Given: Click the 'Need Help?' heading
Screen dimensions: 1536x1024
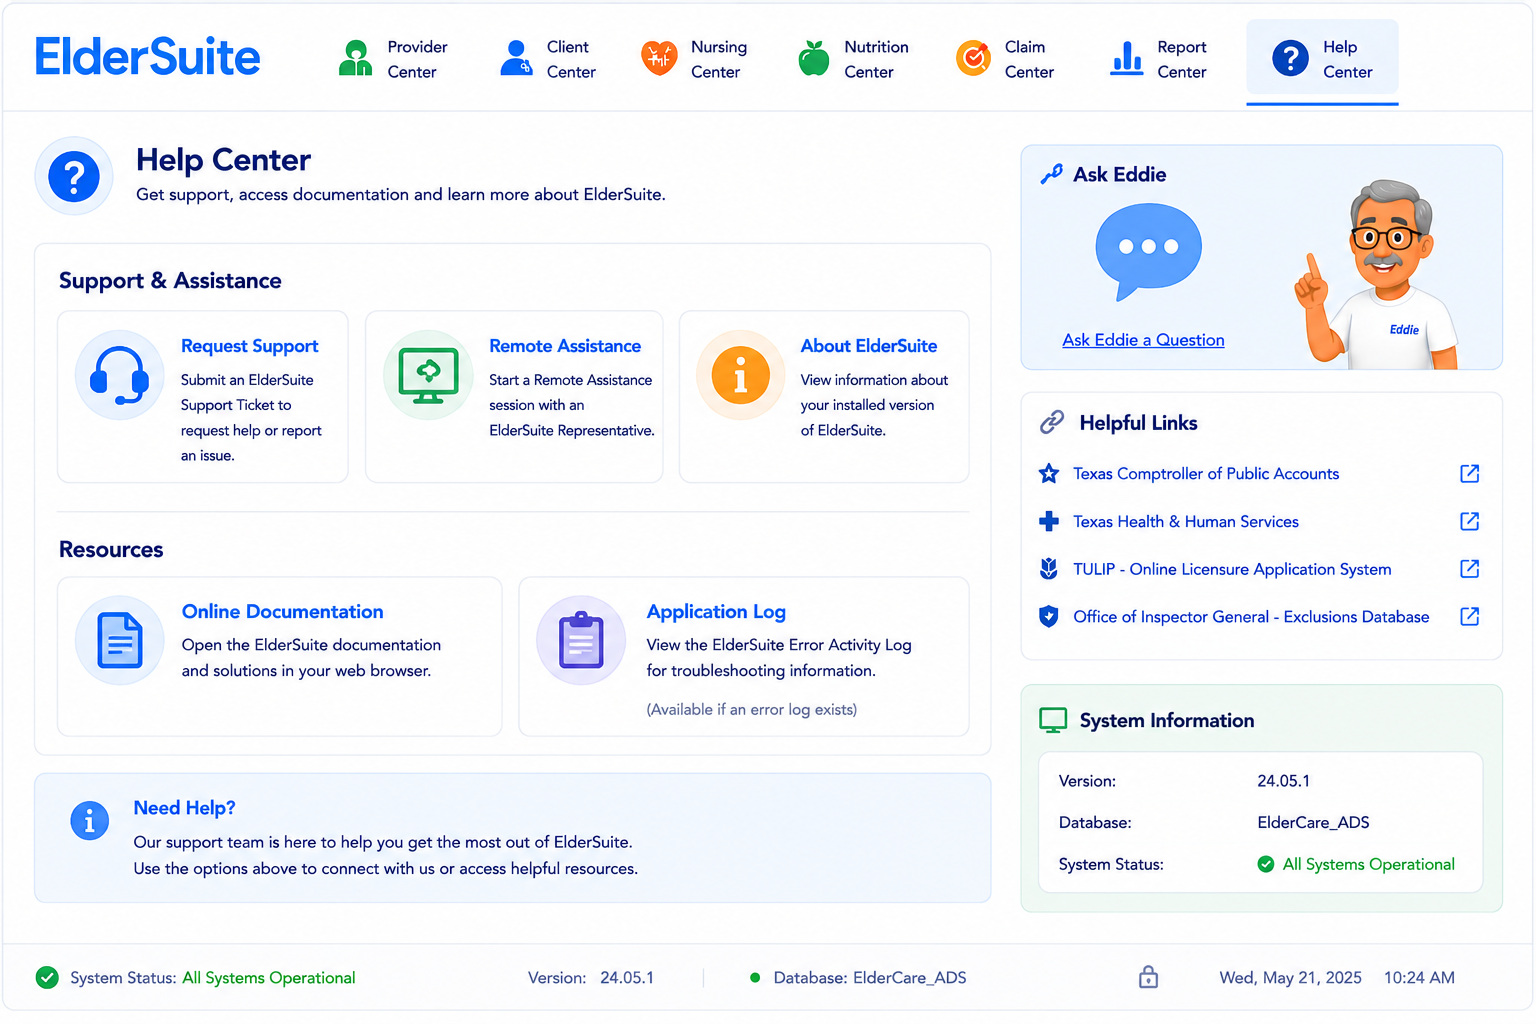Looking at the screenshot, I should coord(185,808).
